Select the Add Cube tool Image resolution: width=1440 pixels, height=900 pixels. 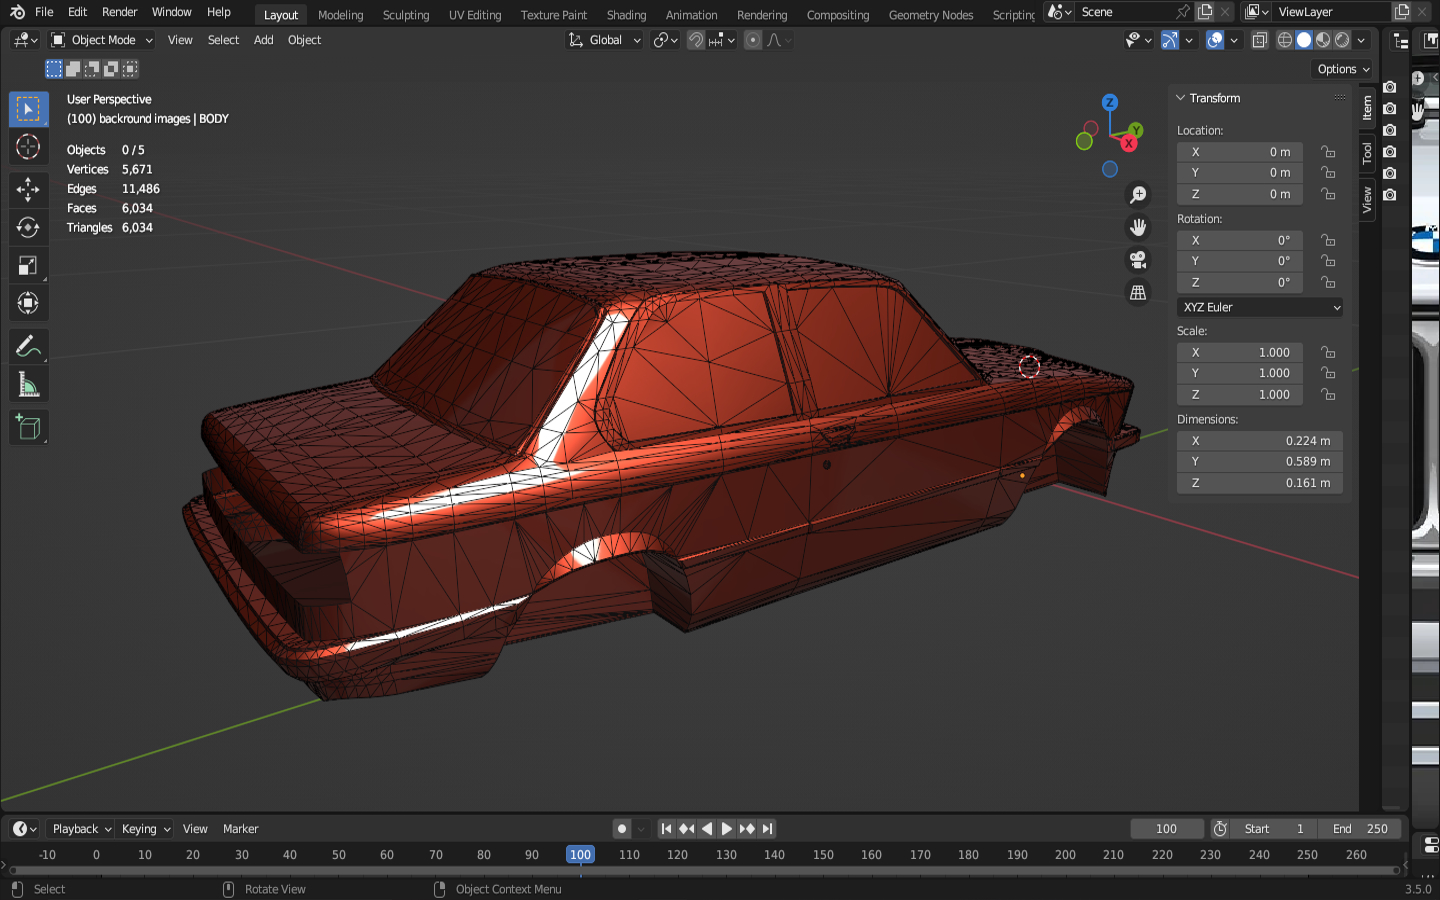click(28, 428)
